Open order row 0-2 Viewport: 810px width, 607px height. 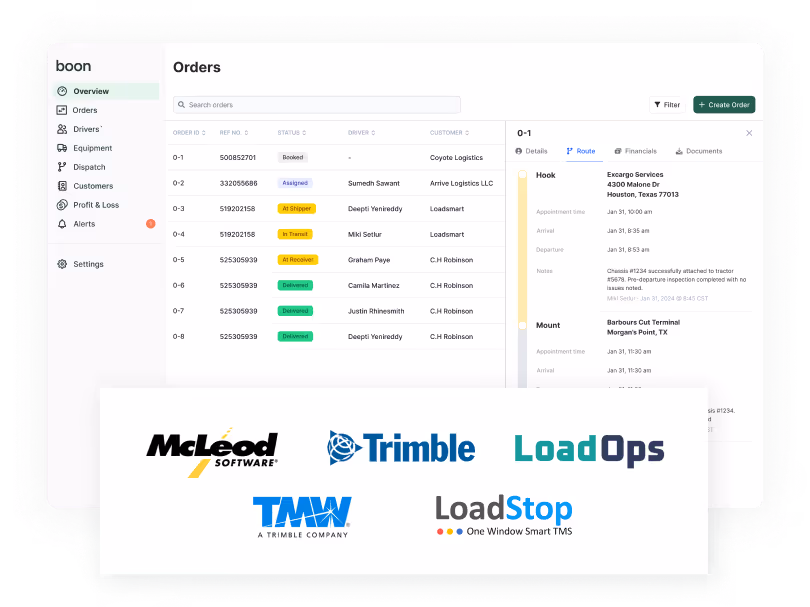click(335, 183)
